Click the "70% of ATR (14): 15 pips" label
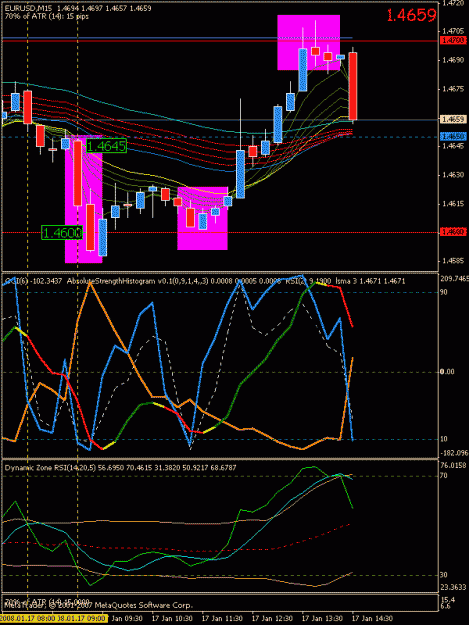This screenshot has height=625, width=469. pyautogui.click(x=47, y=16)
